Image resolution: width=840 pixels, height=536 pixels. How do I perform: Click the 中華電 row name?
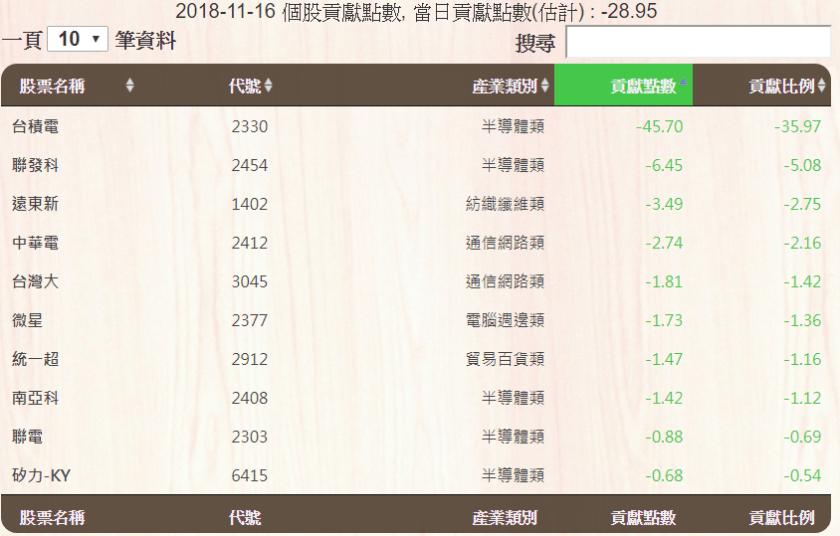coord(35,243)
